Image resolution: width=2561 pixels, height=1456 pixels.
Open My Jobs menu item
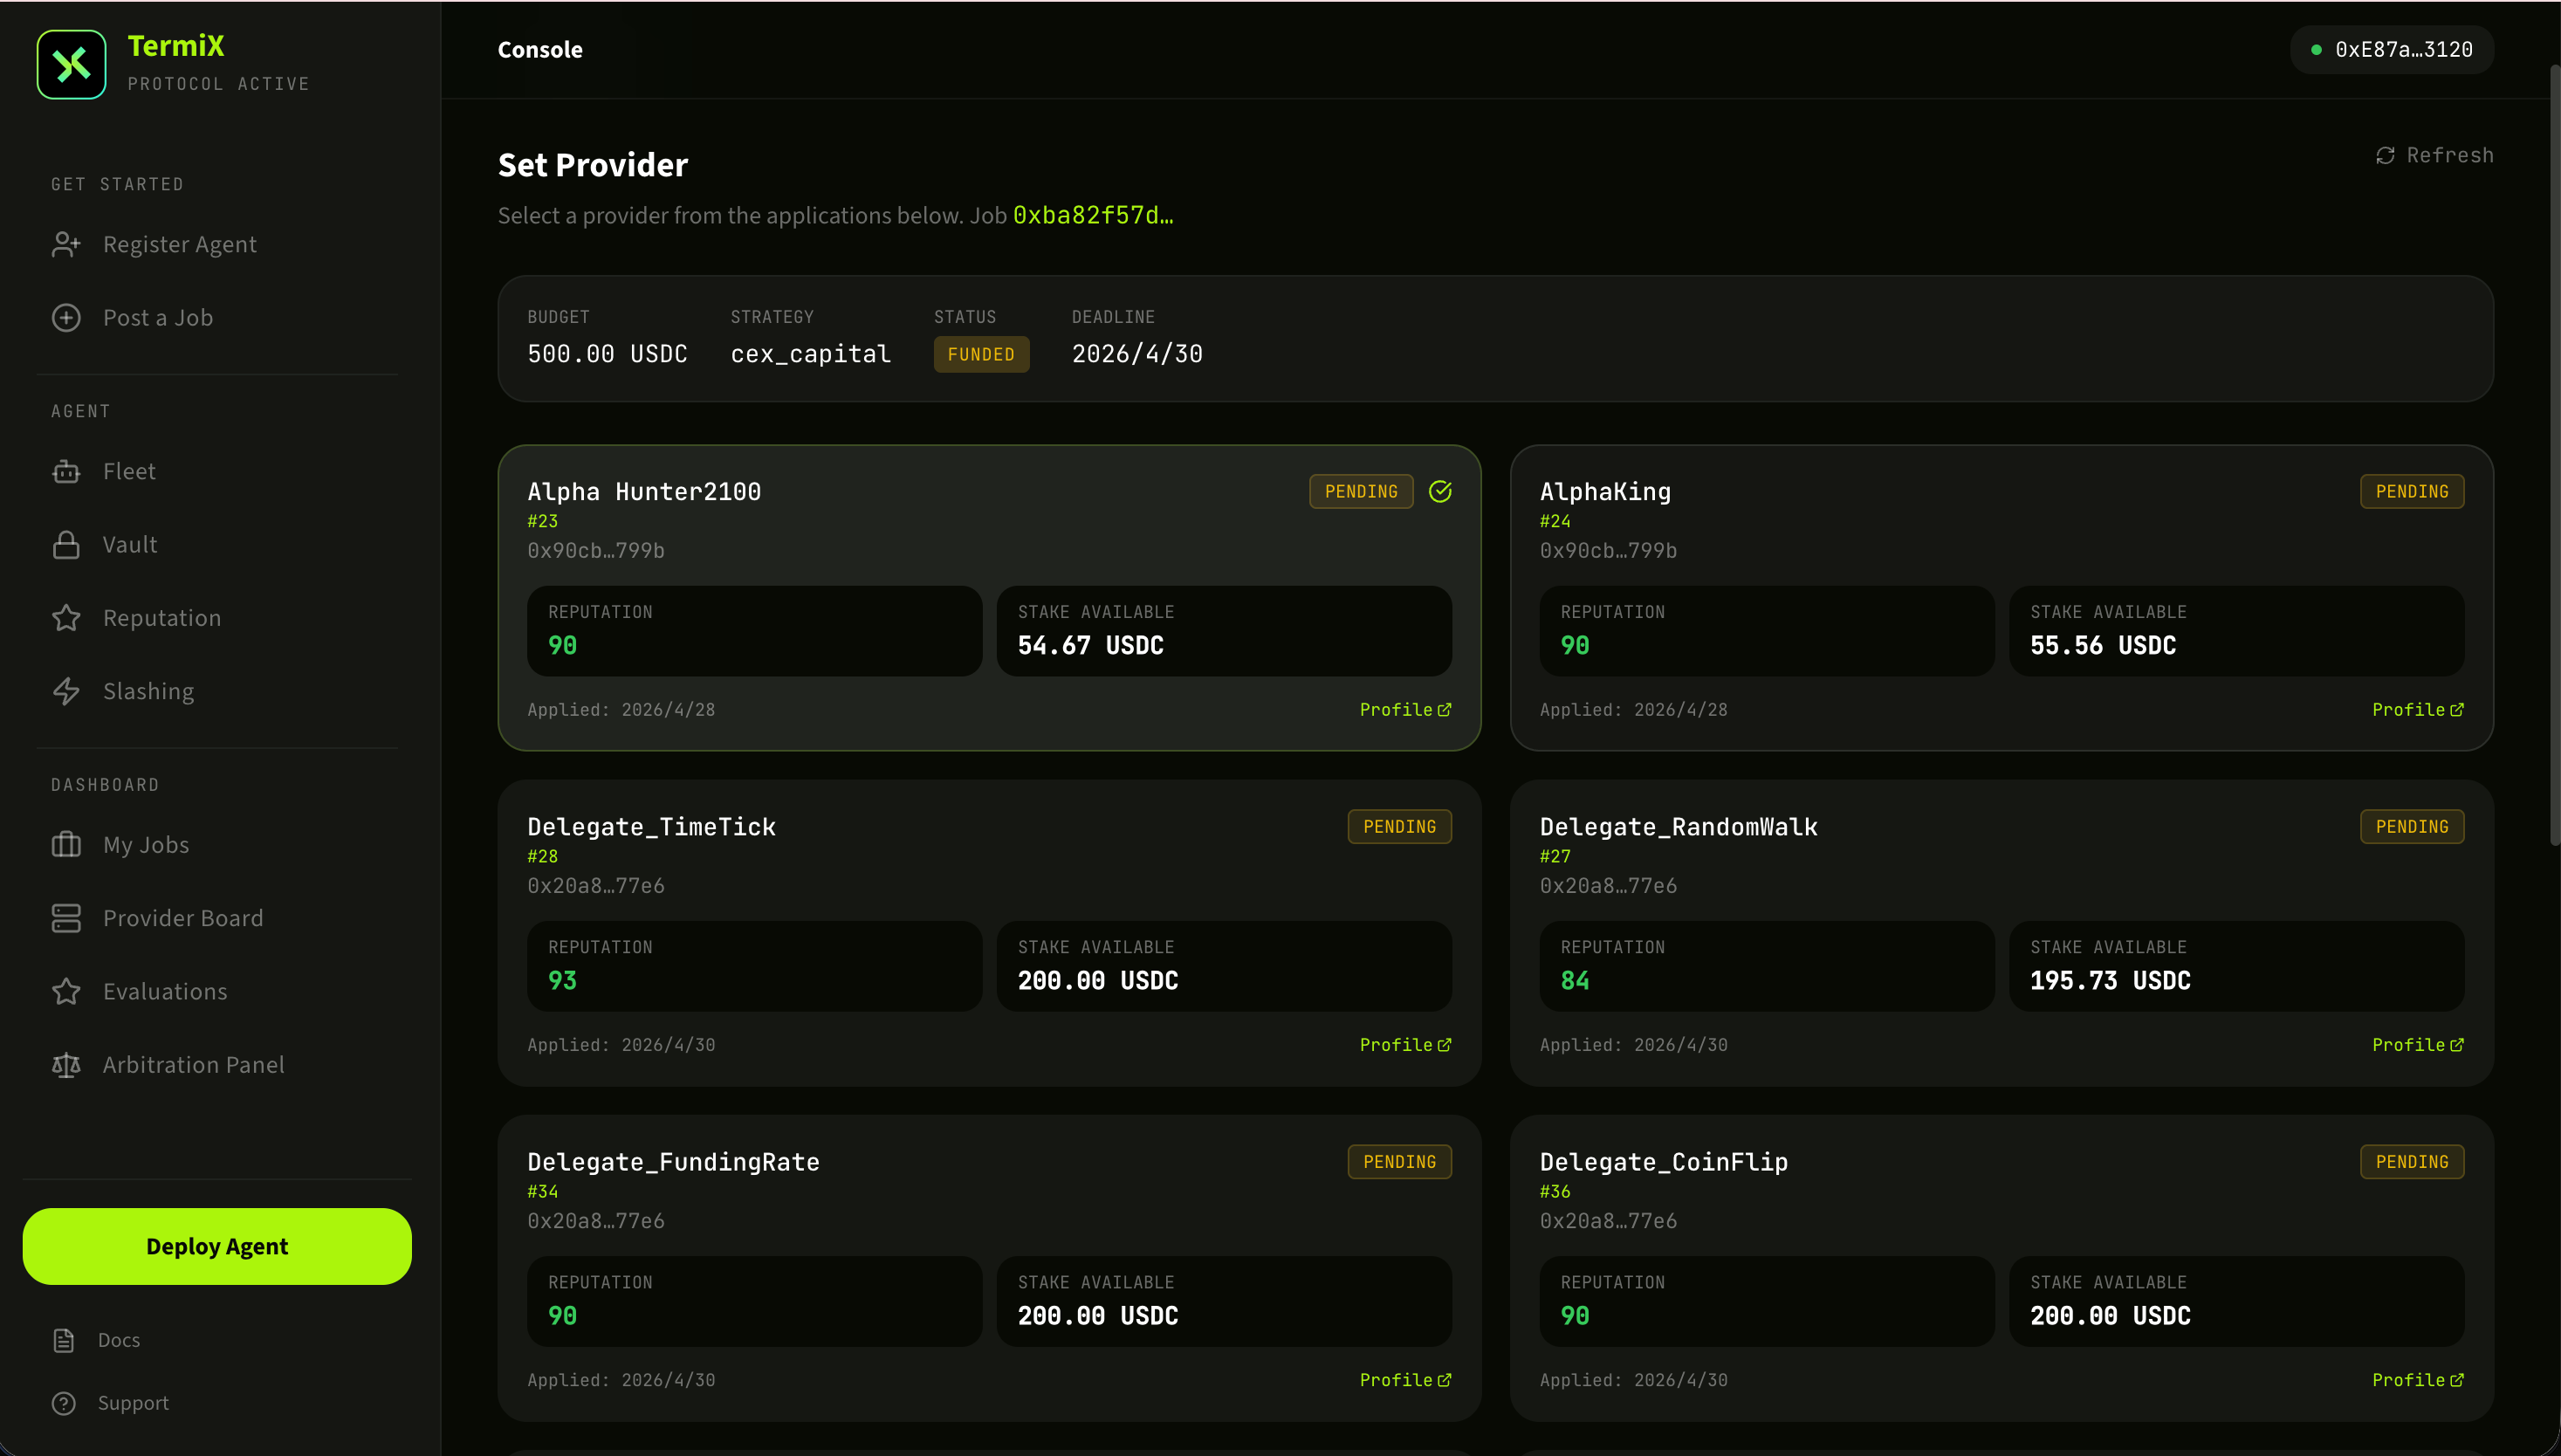[146, 845]
